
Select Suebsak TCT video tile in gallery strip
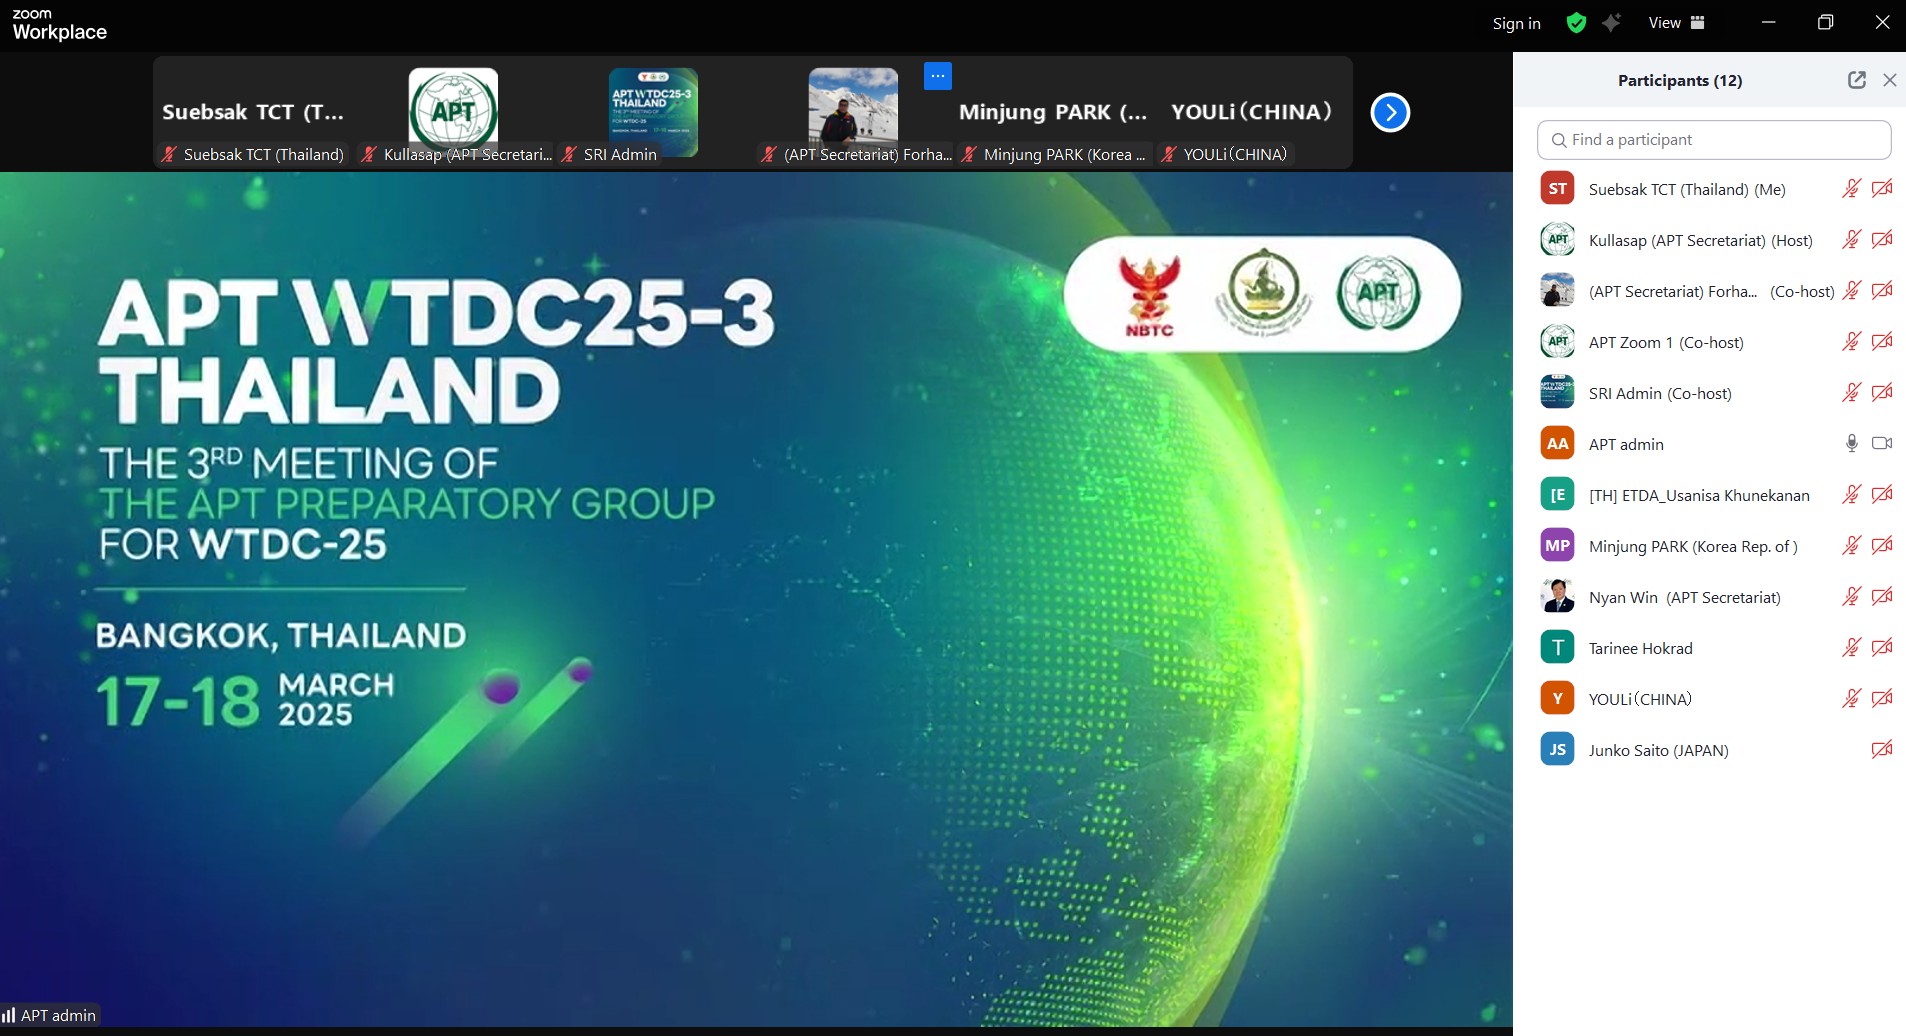[x=253, y=112]
